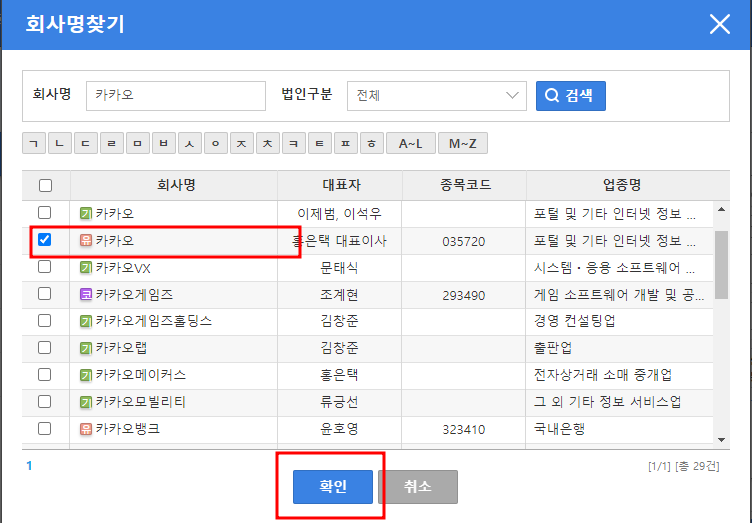752x523 pixels.
Task: Click representative name 문태식
Action: click(339, 267)
